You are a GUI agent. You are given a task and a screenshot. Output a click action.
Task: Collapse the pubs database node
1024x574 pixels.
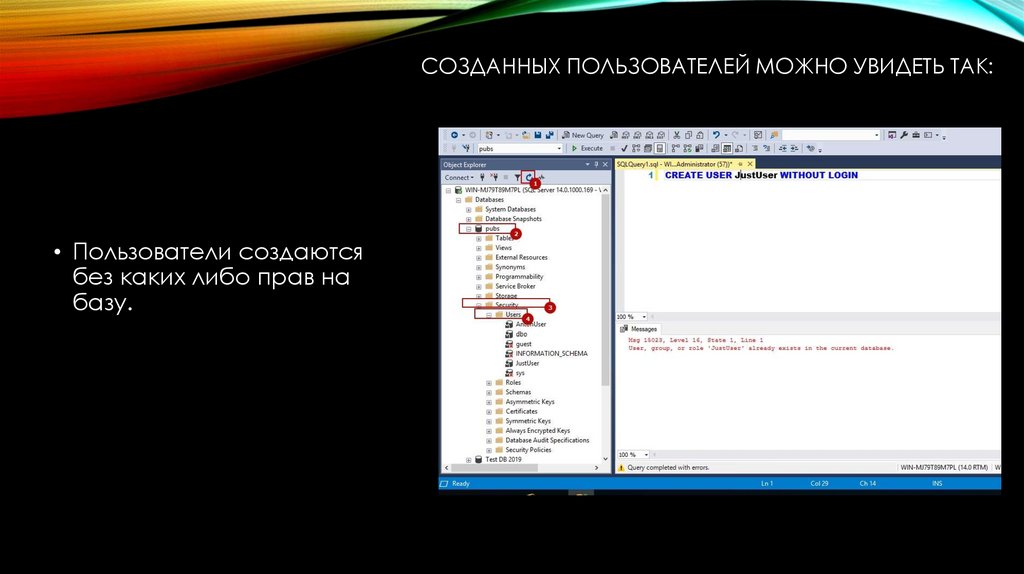(x=468, y=229)
